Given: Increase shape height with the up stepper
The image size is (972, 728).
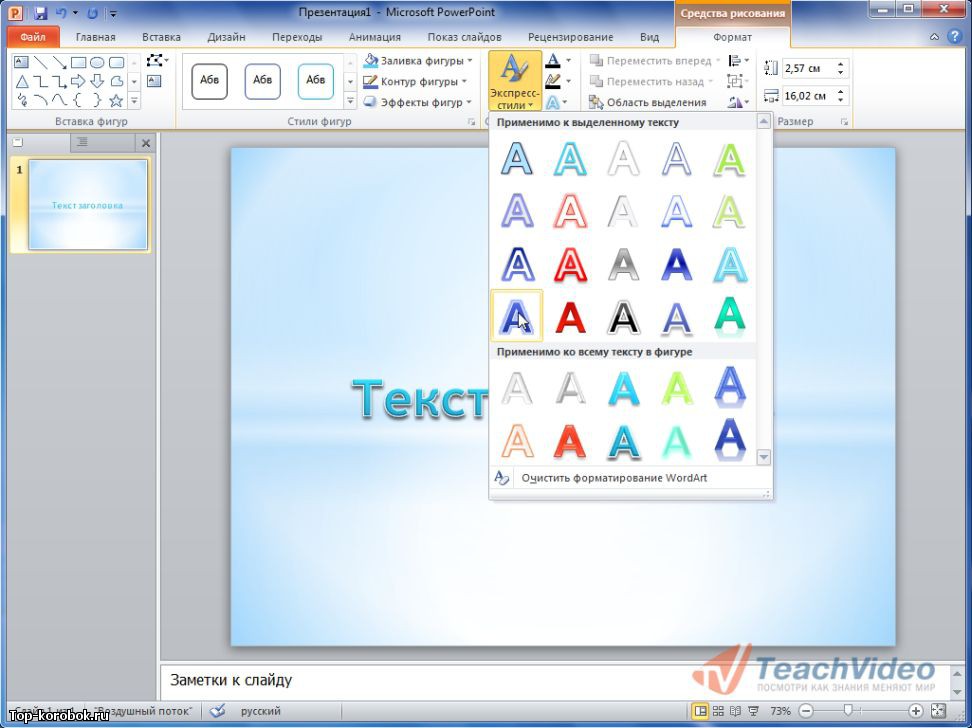Looking at the screenshot, I should pos(841,64).
